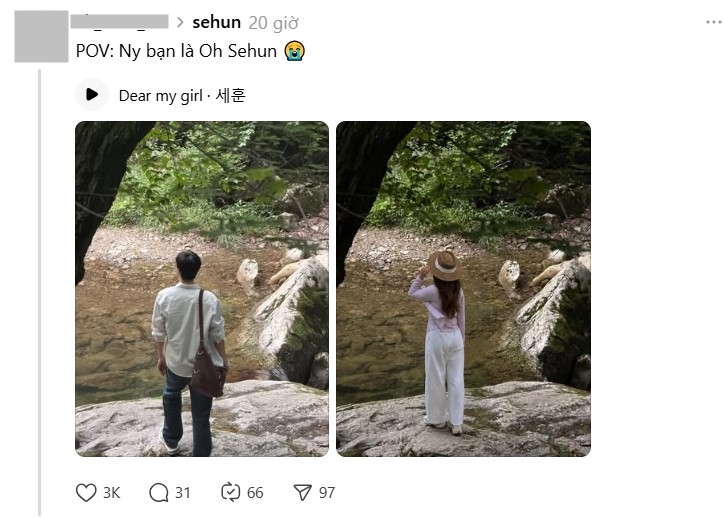Screen dimensions: 724x517
Task: Share the post with the paper plane icon
Action: click(302, 493)
